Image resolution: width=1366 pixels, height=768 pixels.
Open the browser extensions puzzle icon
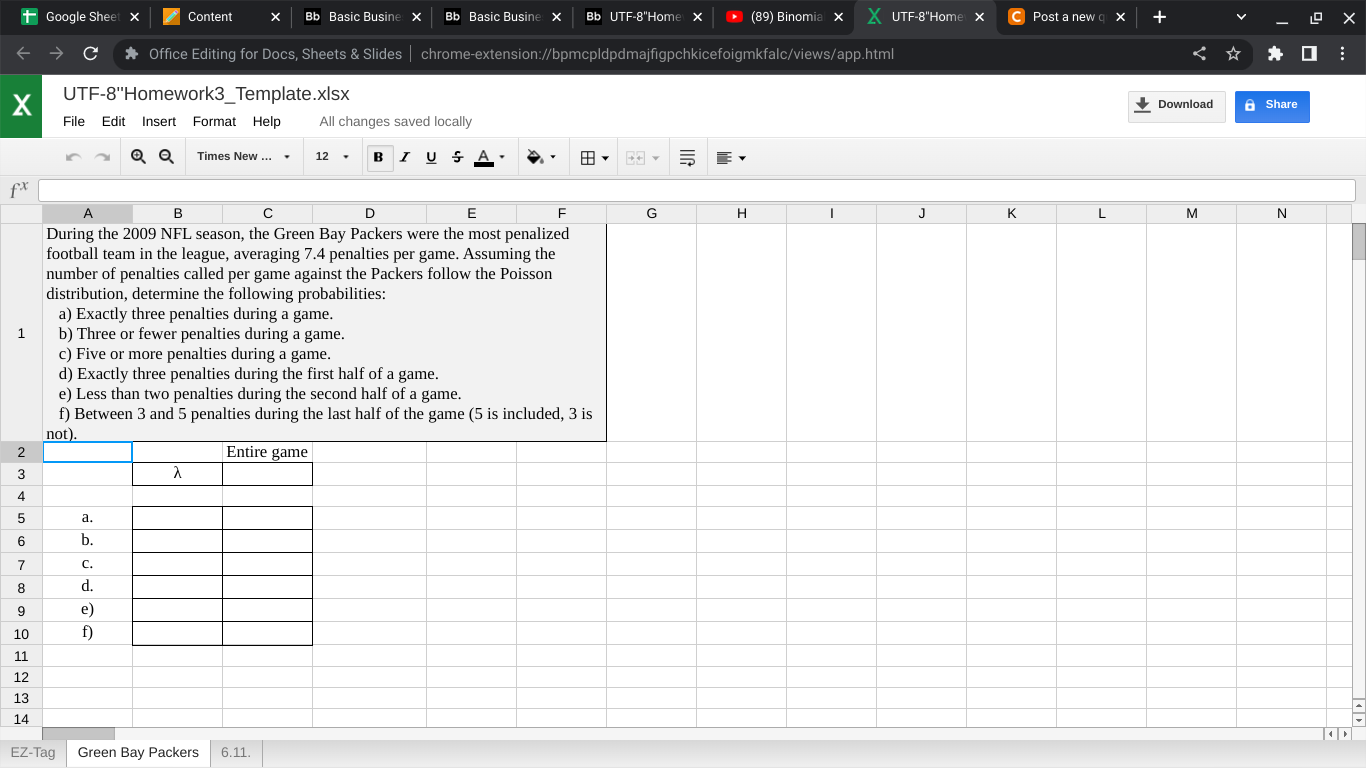(1275, 54)
